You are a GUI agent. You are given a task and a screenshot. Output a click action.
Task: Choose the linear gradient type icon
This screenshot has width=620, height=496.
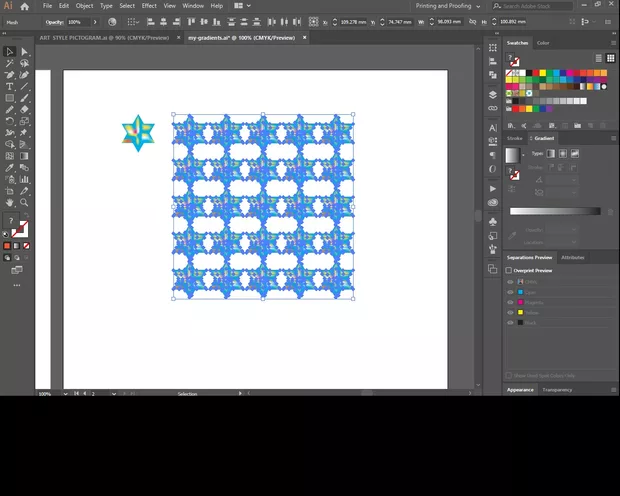551,153
